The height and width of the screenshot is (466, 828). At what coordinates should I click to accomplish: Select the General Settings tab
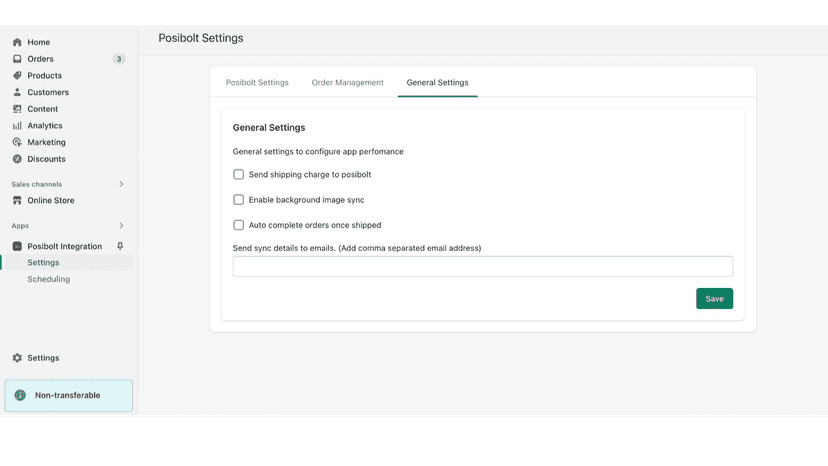[x=437, y=82]
